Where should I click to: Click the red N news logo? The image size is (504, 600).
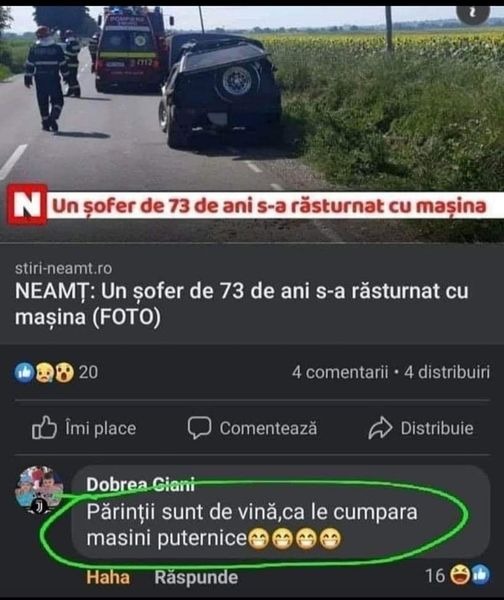27,205
